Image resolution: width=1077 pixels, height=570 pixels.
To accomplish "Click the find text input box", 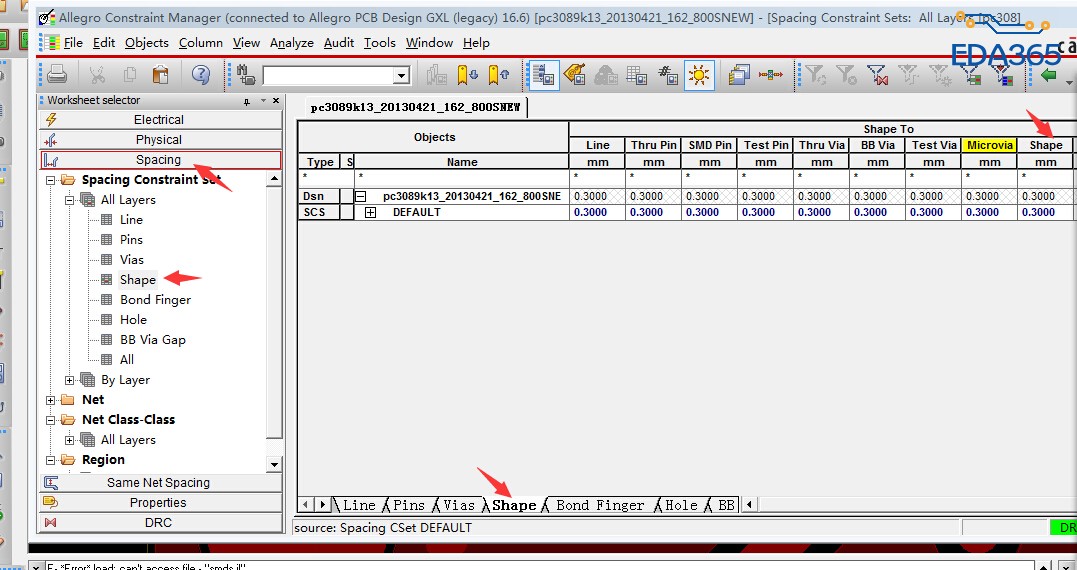I will [x=328, y=76].
